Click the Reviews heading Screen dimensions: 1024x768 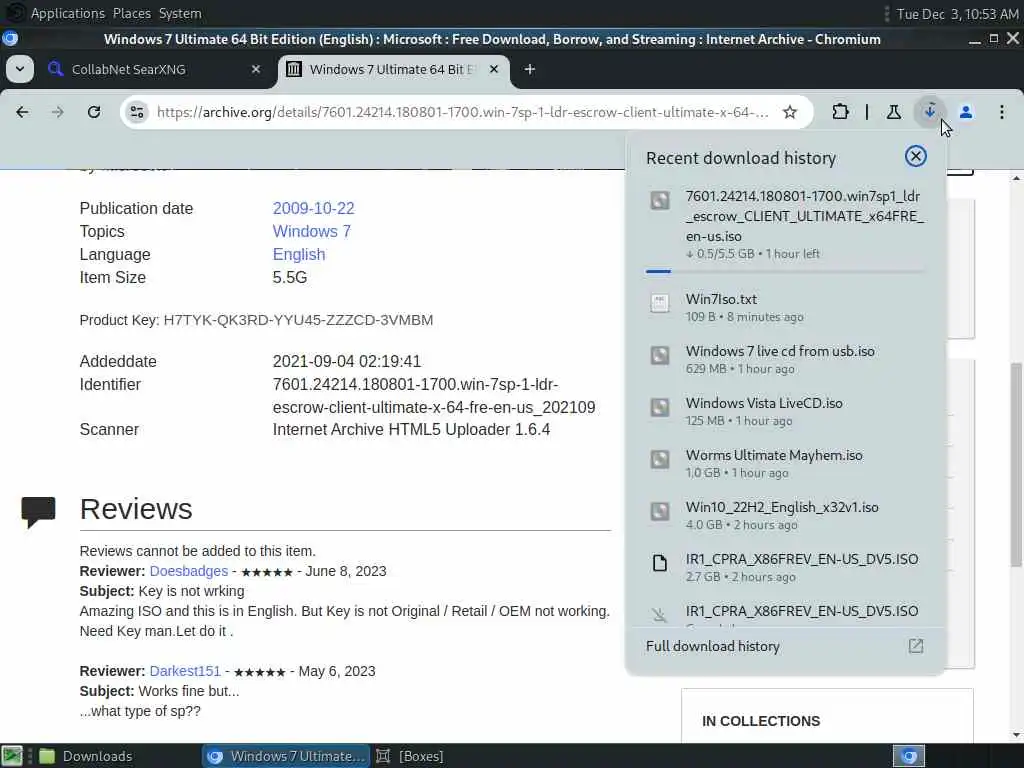[x=136, y=509]
